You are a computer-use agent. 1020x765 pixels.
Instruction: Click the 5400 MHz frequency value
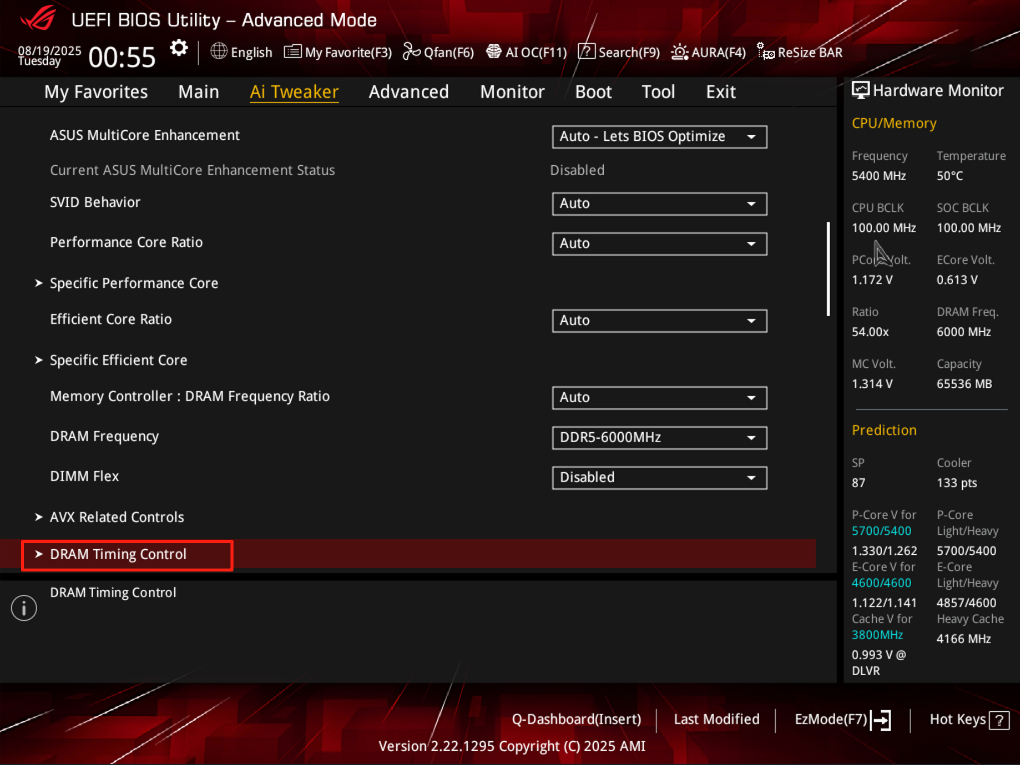[x=879, y=176]
